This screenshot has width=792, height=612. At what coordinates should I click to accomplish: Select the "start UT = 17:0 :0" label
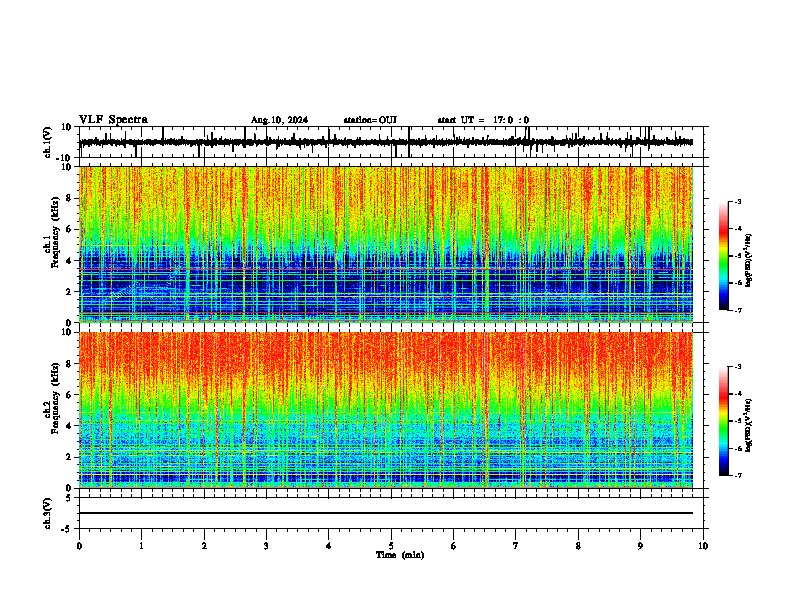click(483, 120)
